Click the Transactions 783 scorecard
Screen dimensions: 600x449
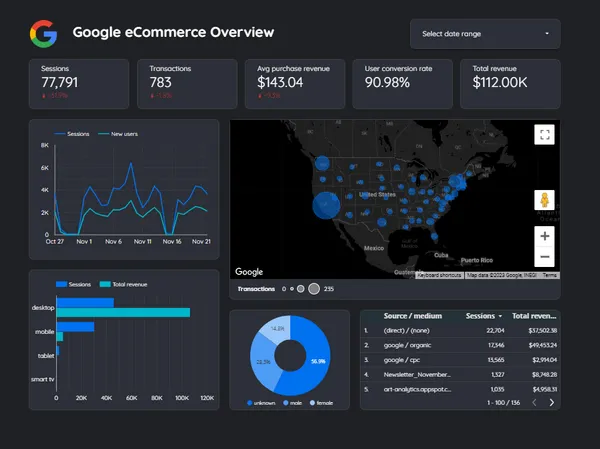click(x=187, y=84)
